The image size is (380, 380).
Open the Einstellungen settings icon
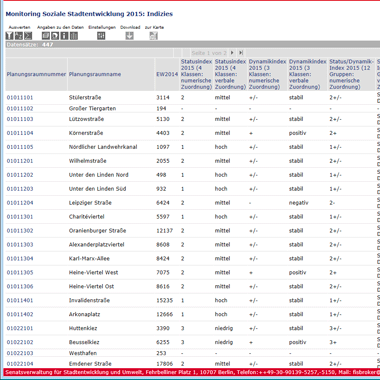(101, 36)
